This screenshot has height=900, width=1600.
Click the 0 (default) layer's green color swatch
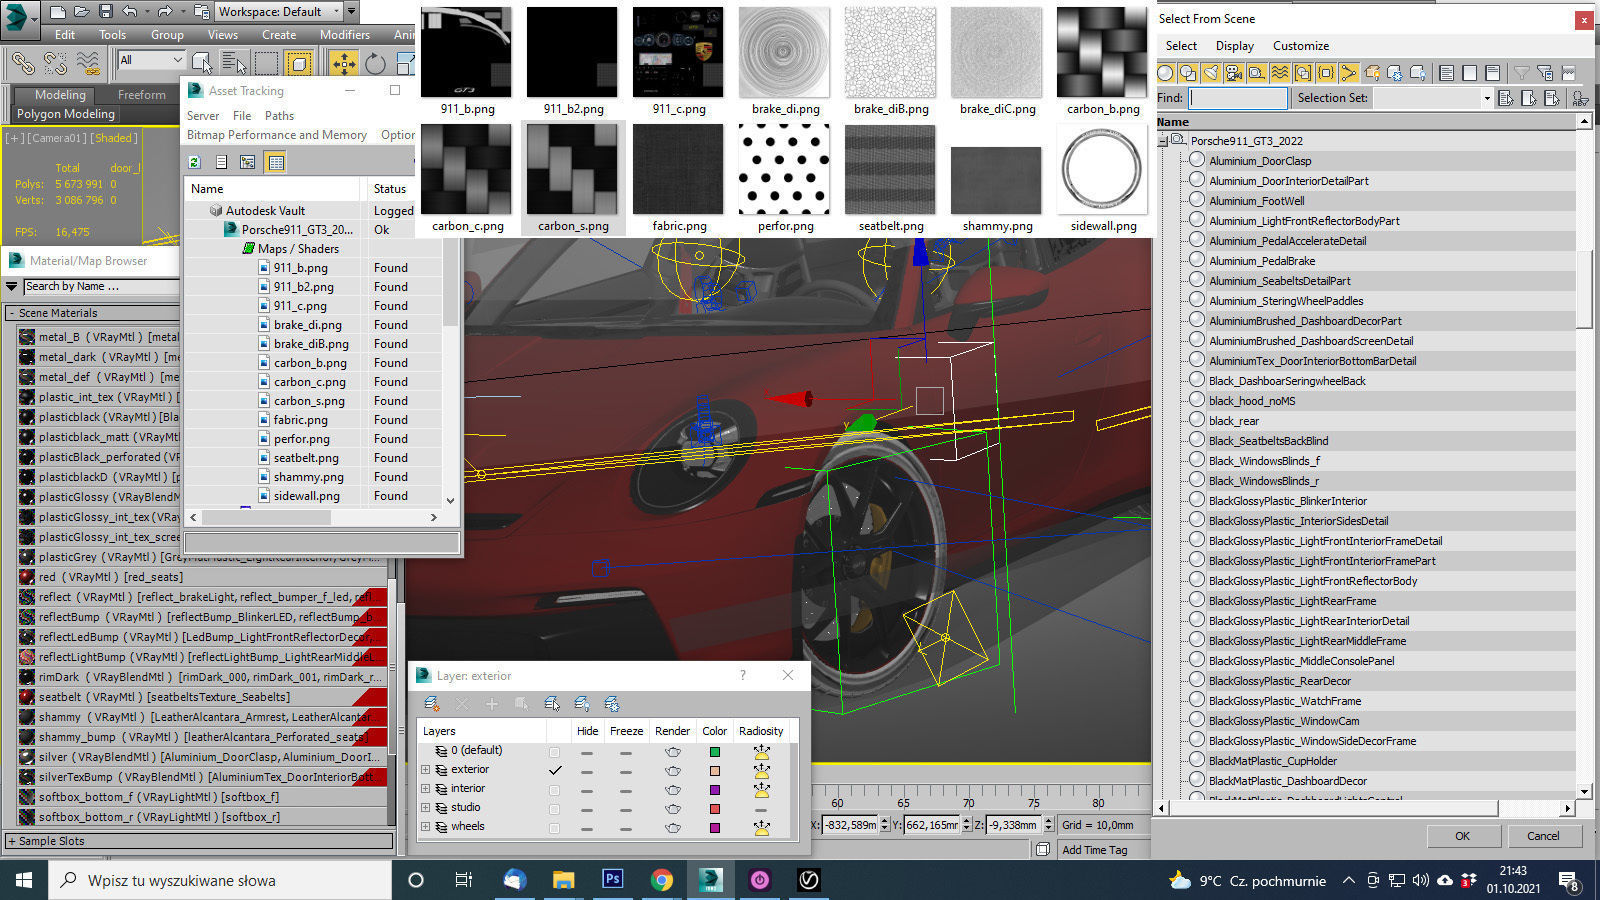coord(715,752)
